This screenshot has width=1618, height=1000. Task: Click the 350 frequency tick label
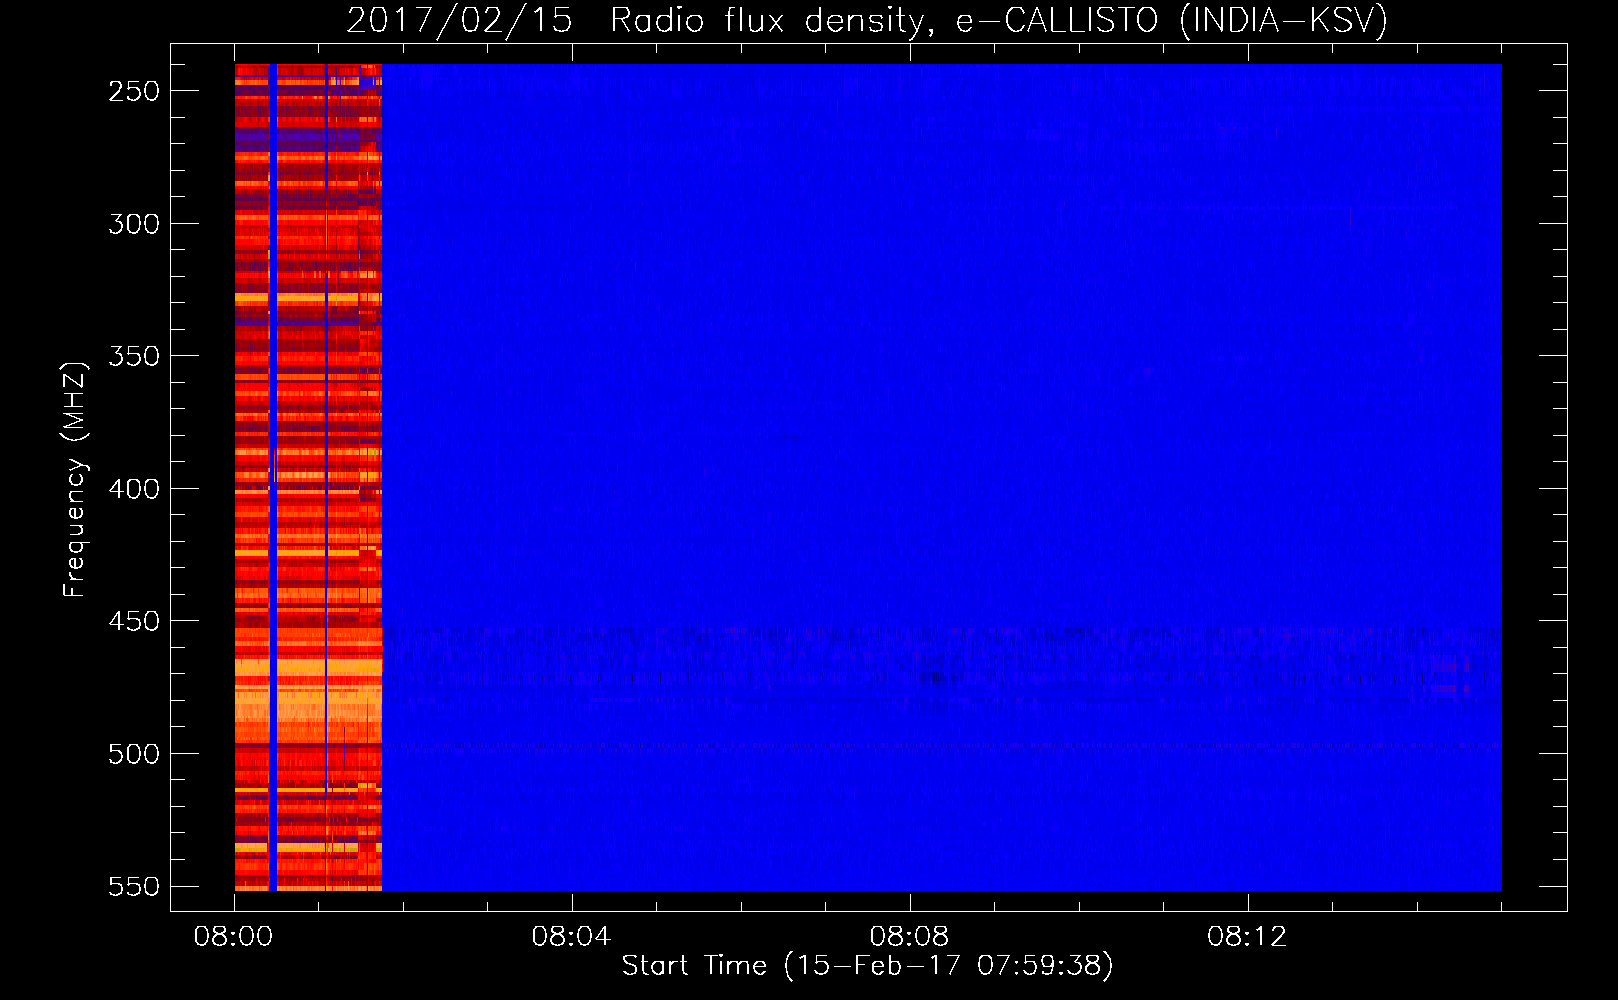point(134,356)
